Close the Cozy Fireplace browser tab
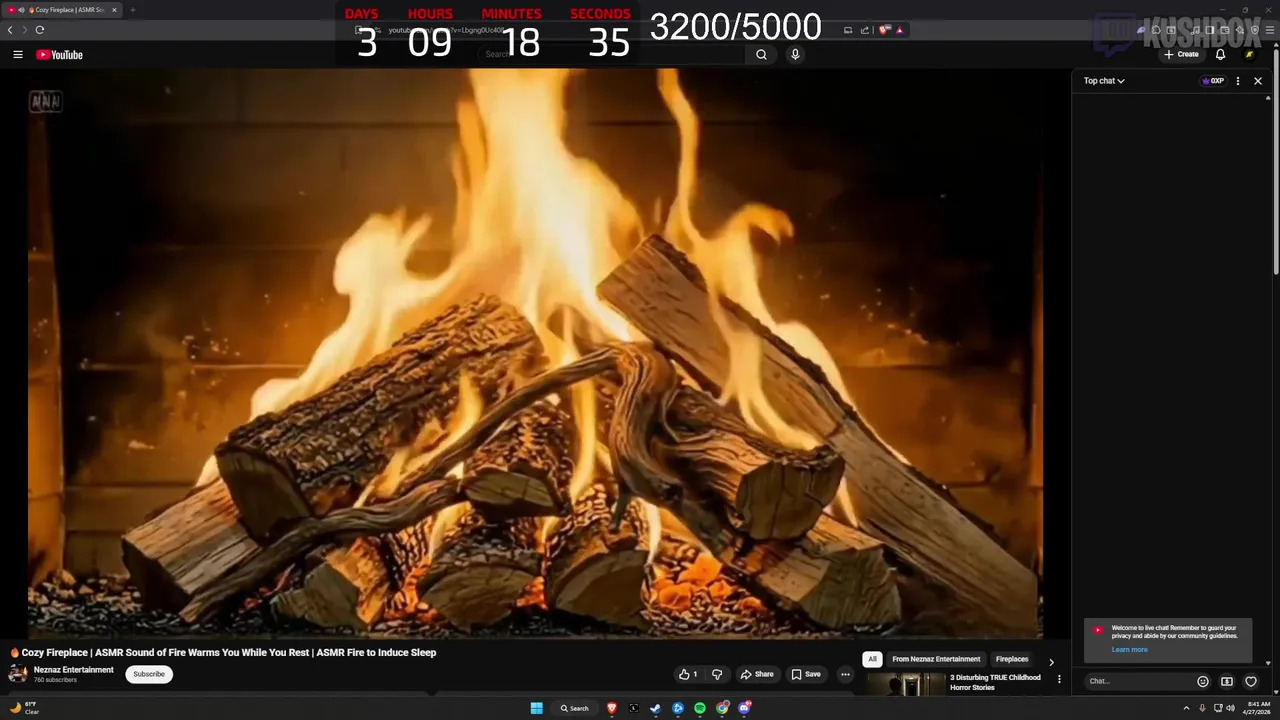Screen dimensions: 1280x720 point(114,10)
